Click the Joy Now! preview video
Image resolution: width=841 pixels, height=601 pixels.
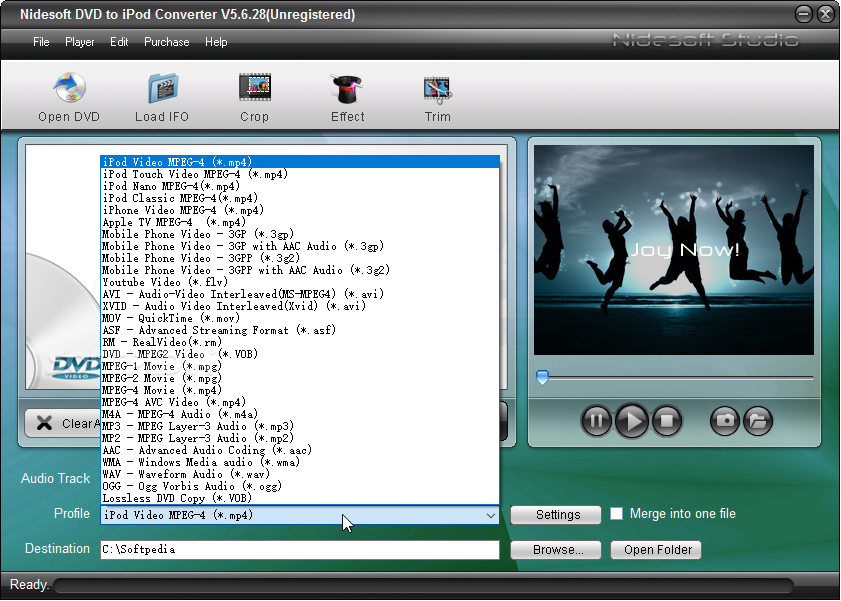click(674, 250)
